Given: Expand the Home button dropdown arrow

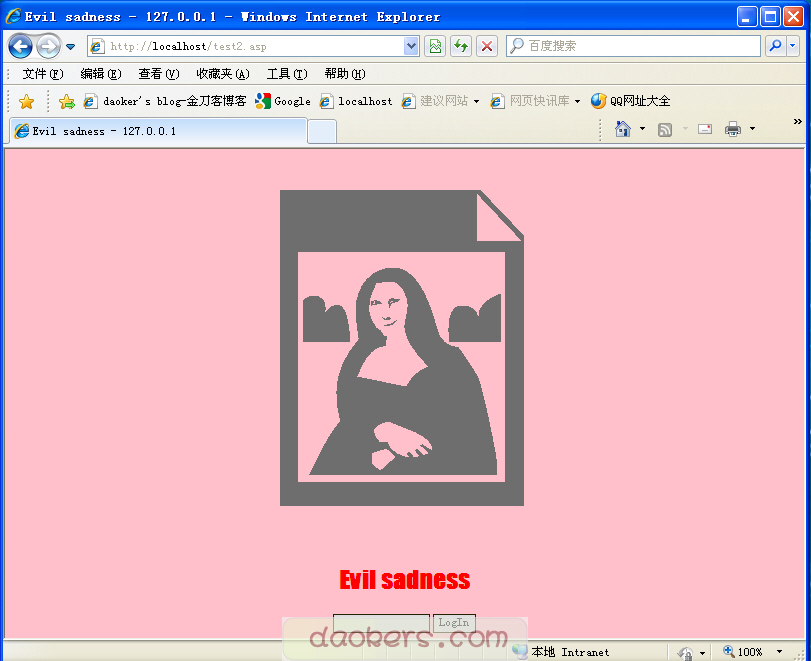Looking at the screenshot, I should click(642, 129).
